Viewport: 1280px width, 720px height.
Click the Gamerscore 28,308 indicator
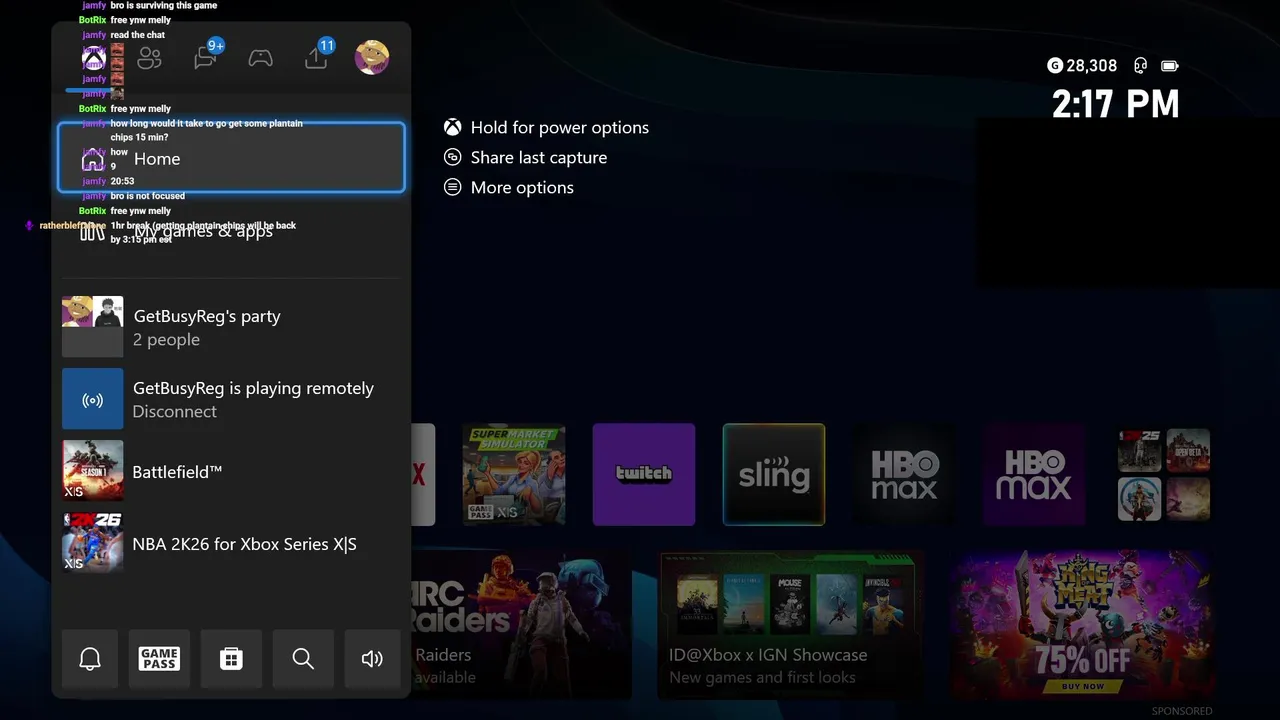[x=1082, y=66]
